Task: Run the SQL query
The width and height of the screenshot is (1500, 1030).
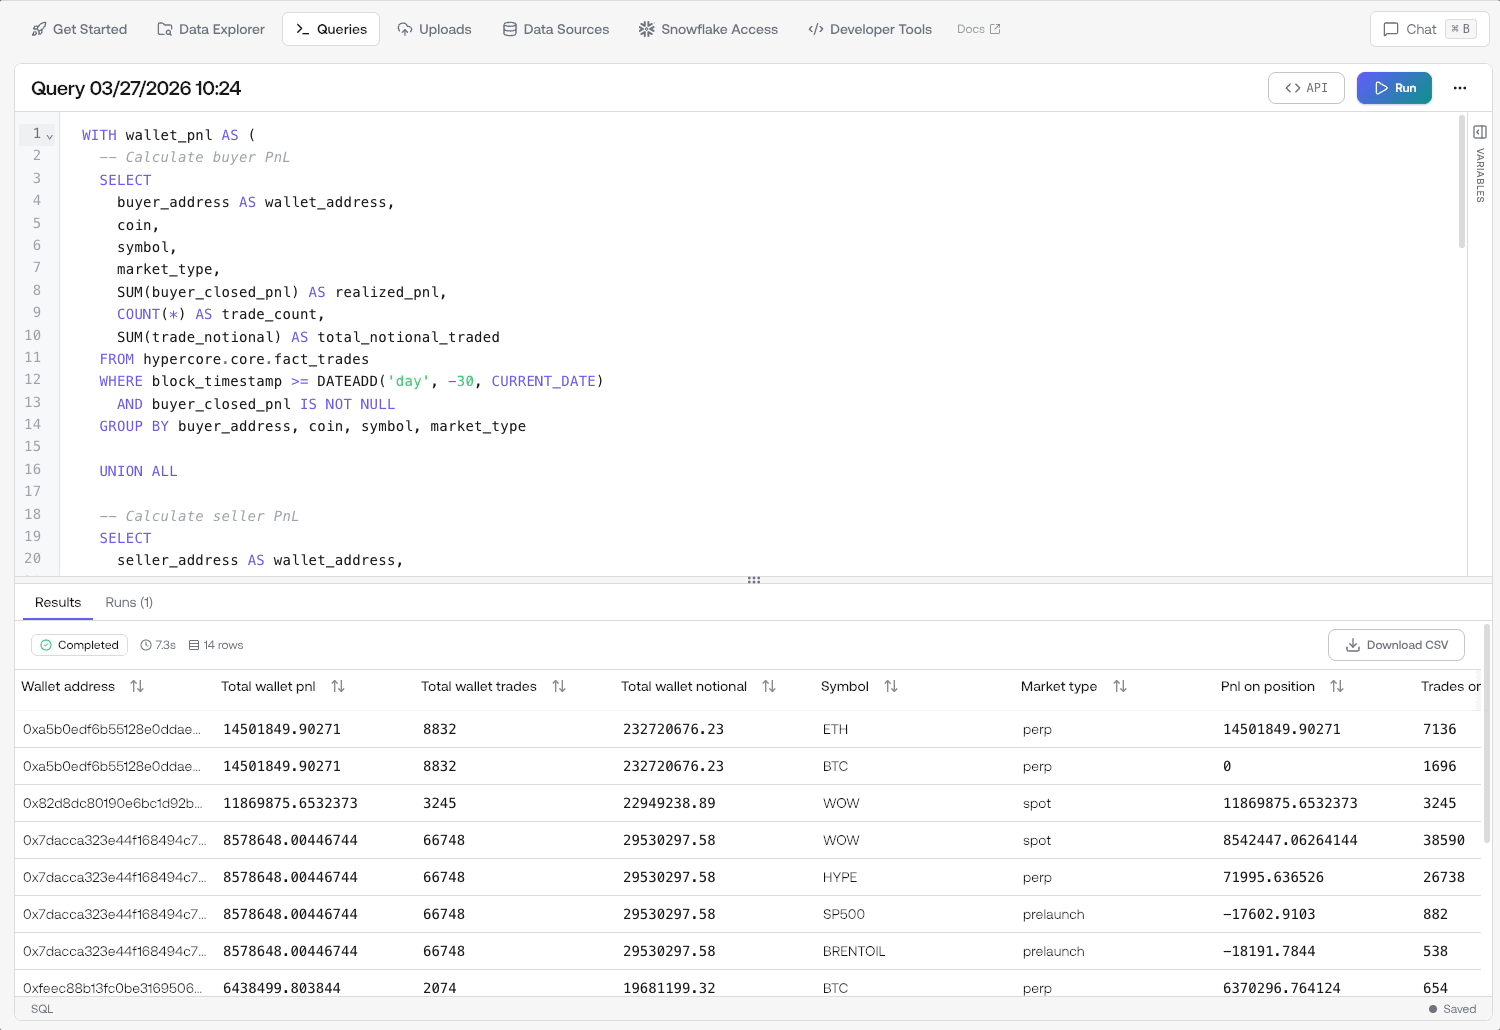Action: coord(1394,88)
